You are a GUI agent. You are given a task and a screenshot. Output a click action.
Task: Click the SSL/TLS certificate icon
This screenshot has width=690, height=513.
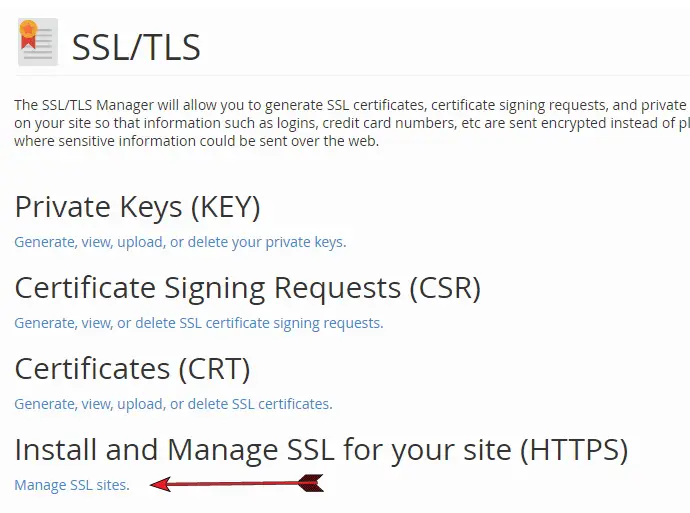[x=38, y=42]
